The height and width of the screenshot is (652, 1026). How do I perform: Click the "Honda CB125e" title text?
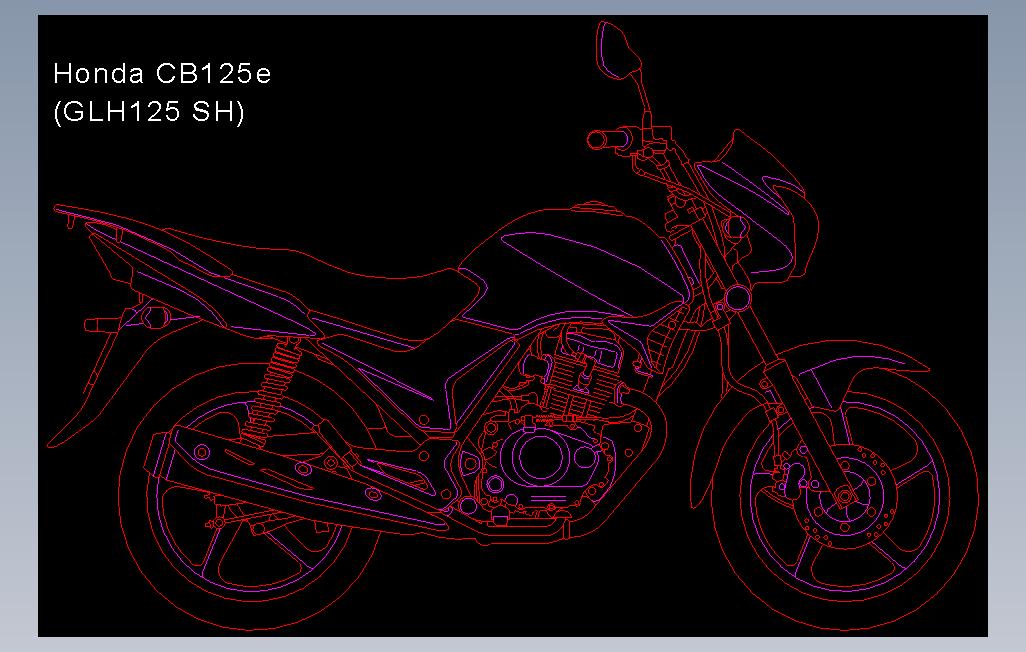pyautogui.click(x=162, y=73)
